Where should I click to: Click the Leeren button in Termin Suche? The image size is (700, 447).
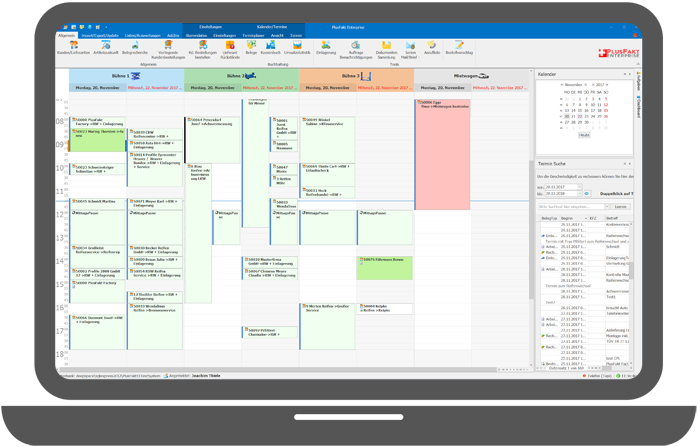[x=621, y=207]
